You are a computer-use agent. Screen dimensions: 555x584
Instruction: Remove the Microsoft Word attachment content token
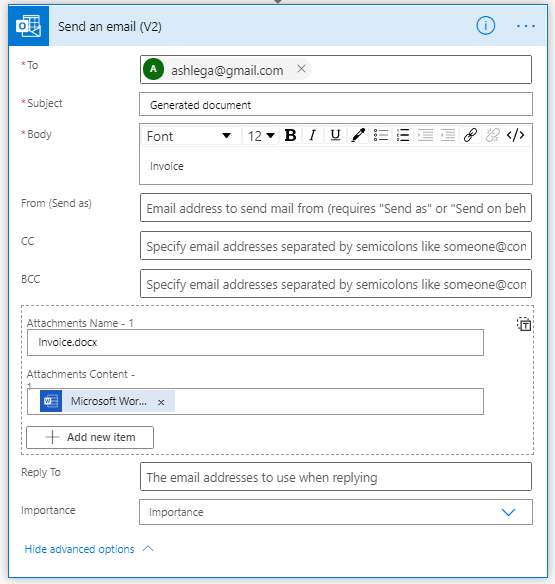click(x=161, y=402)
